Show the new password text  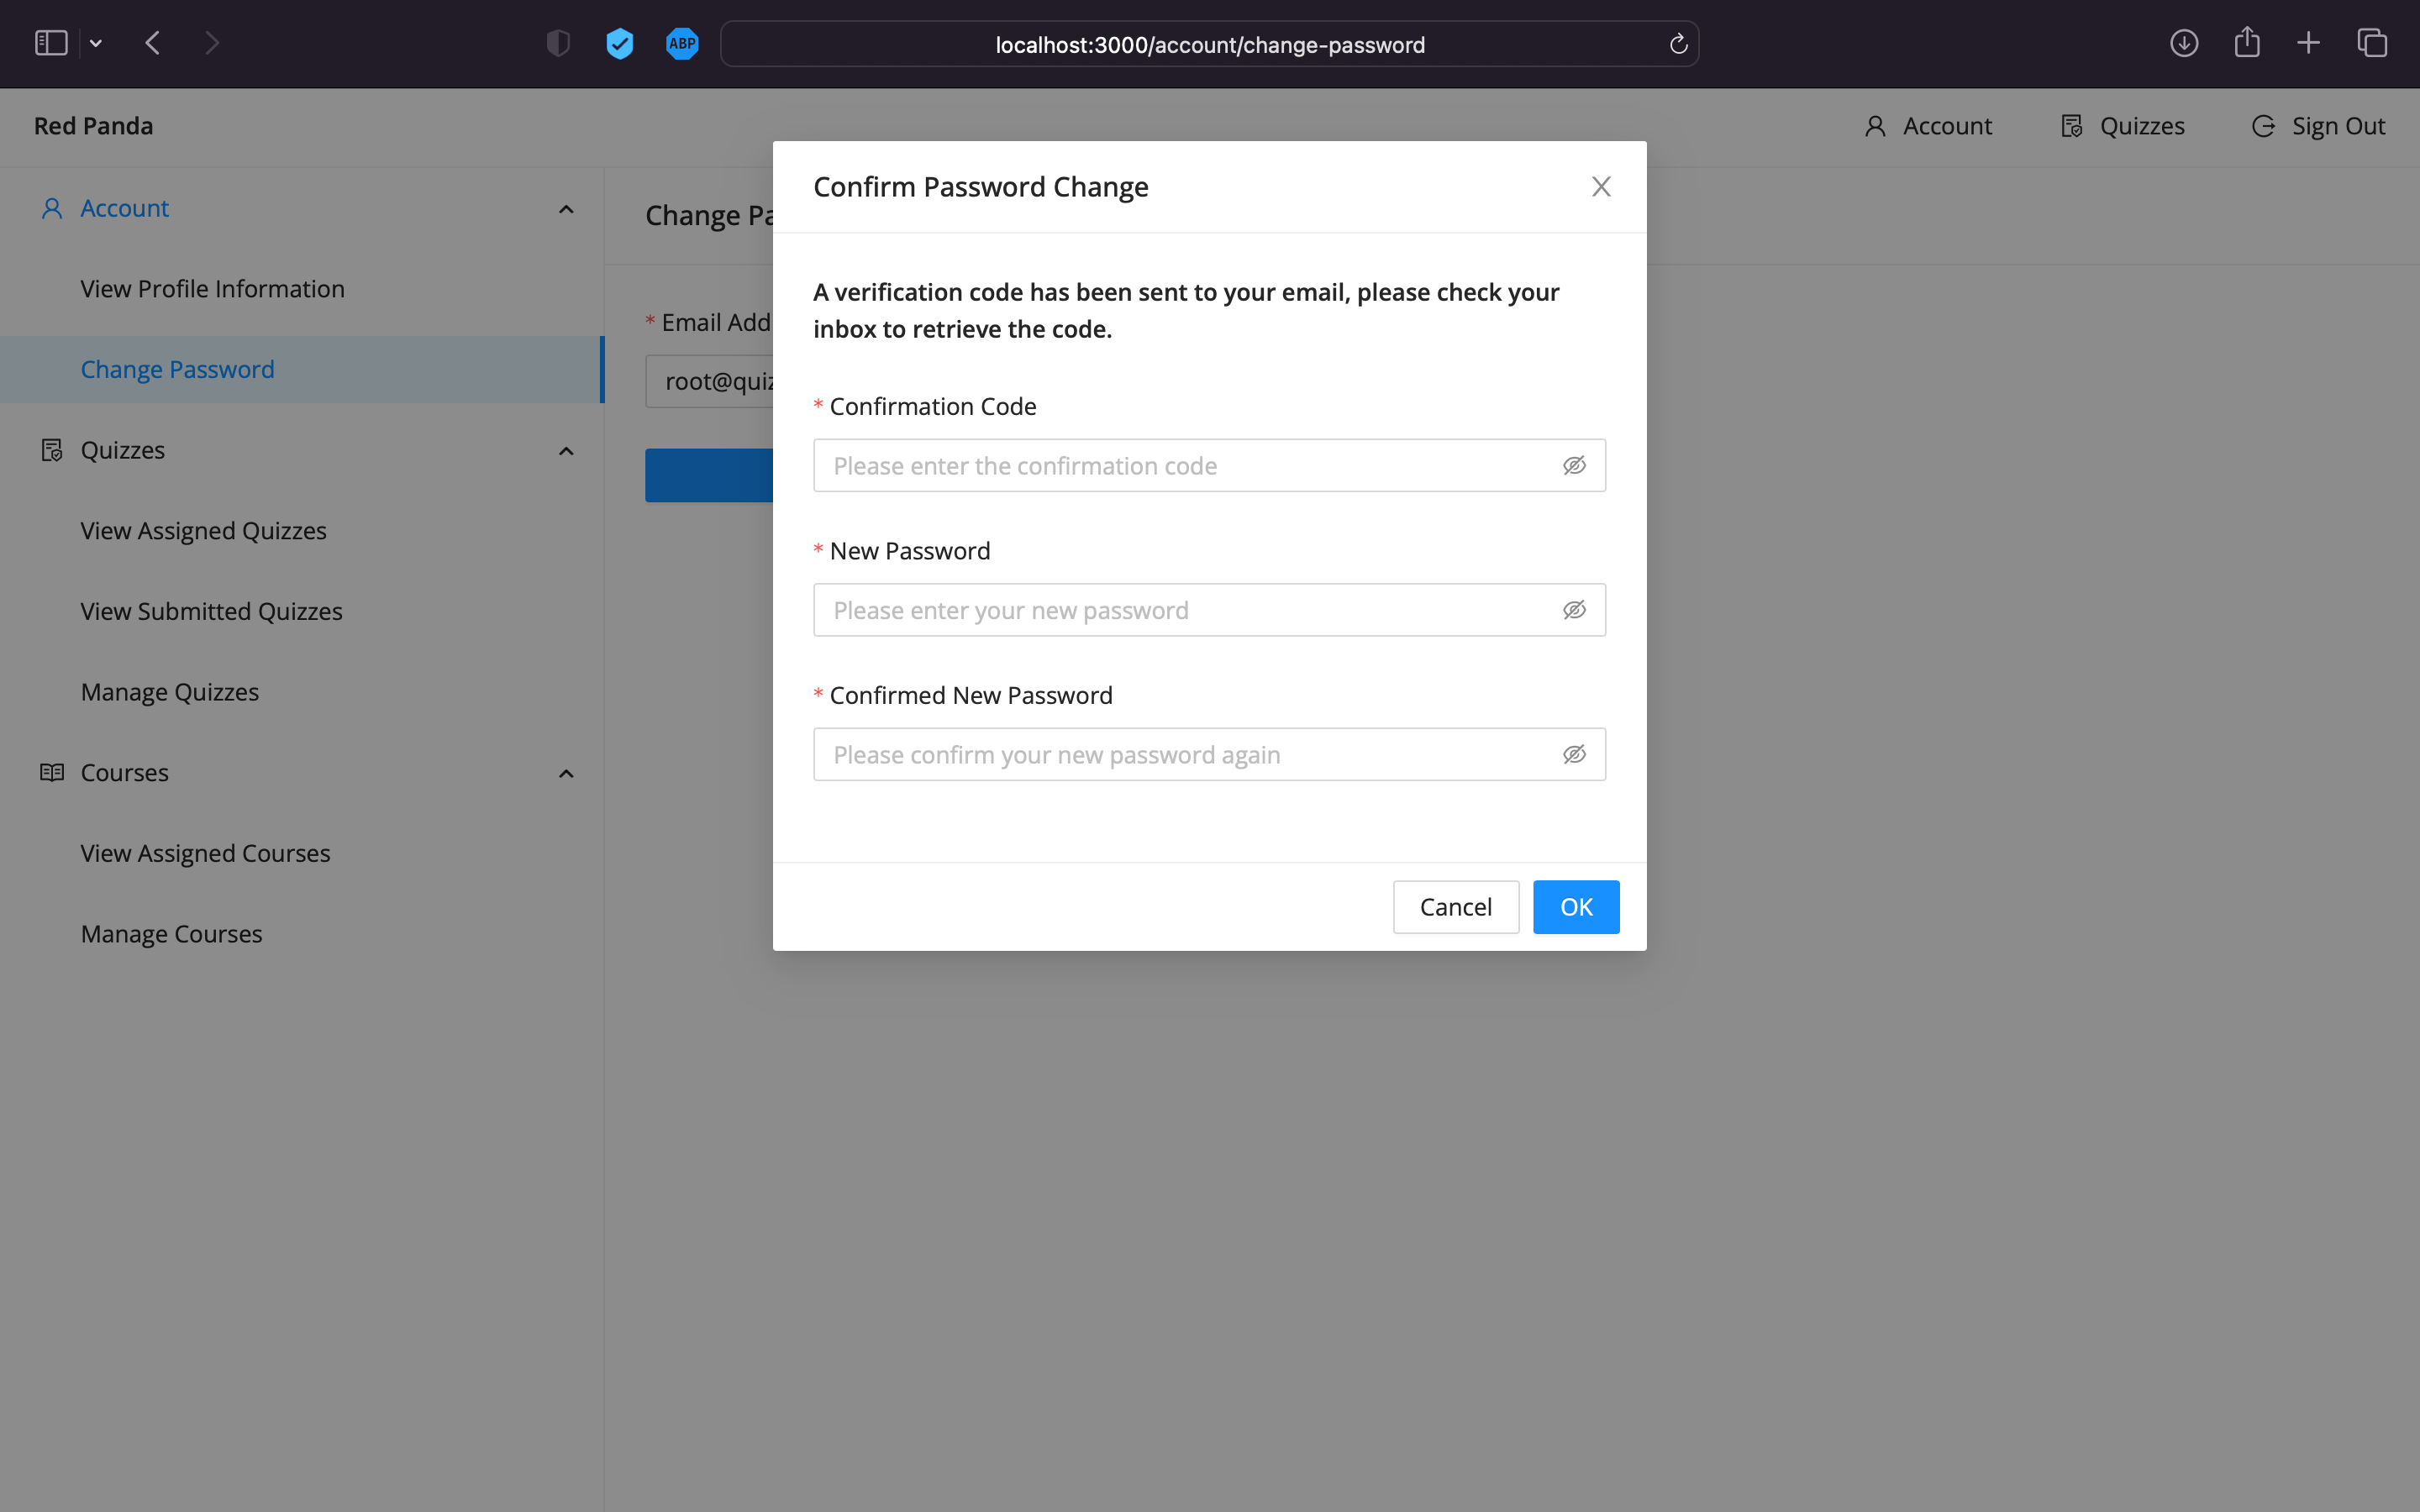pos(1574,609)
